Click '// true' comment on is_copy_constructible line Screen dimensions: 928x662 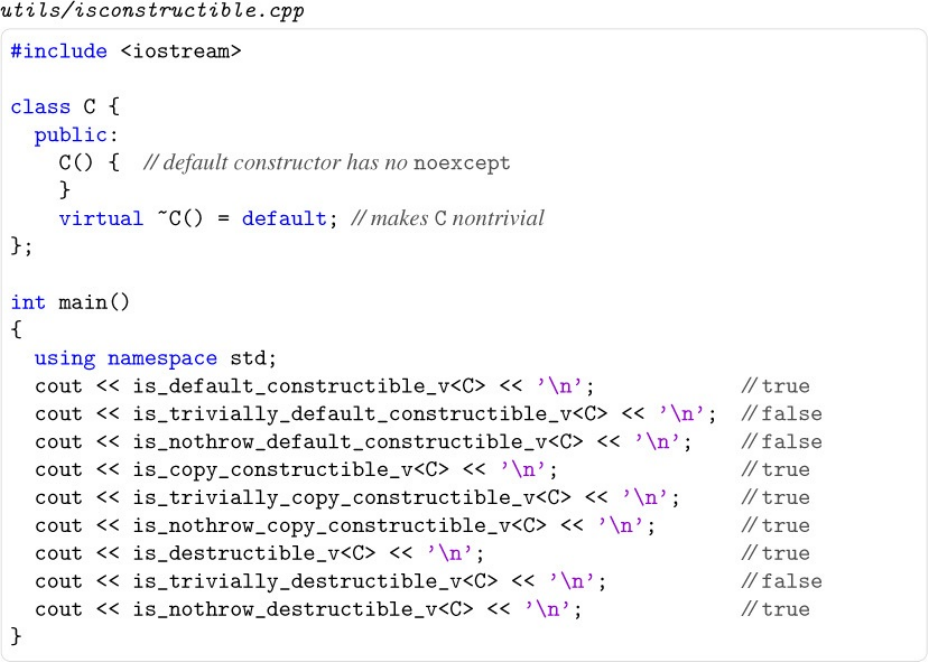(775, 470)
